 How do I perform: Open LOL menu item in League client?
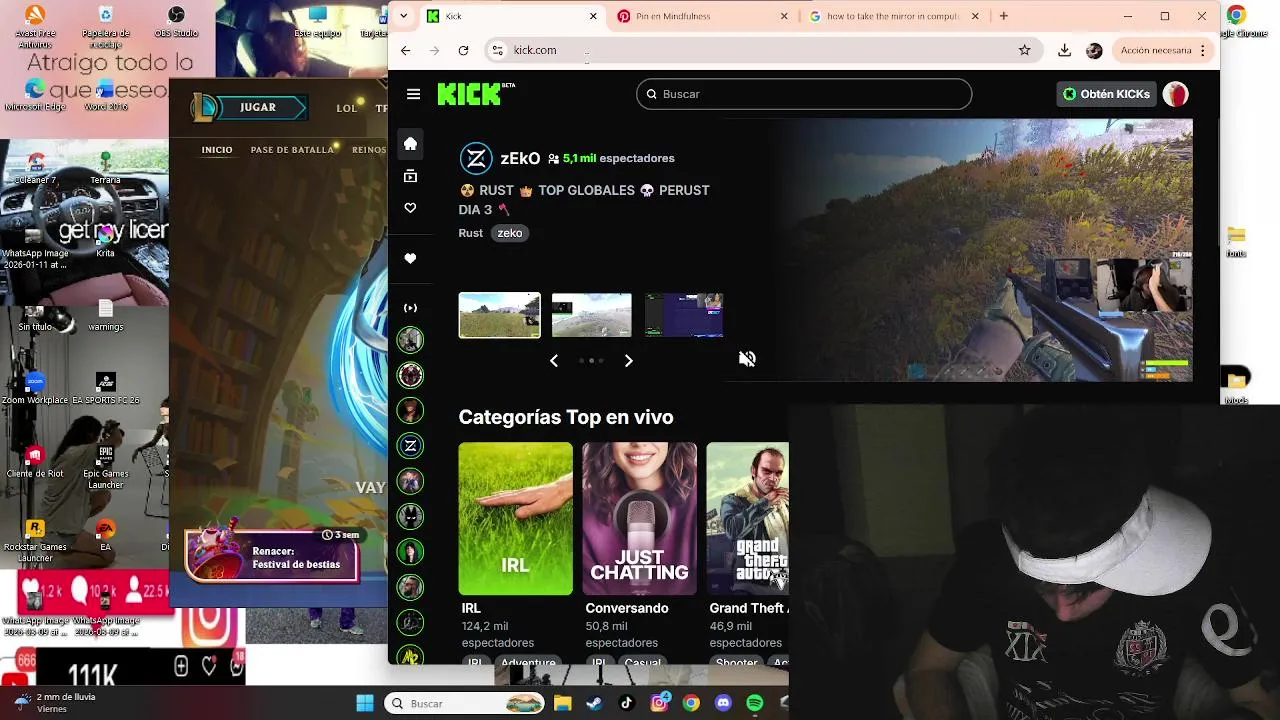pyautogui.click(x=346, y=108)
